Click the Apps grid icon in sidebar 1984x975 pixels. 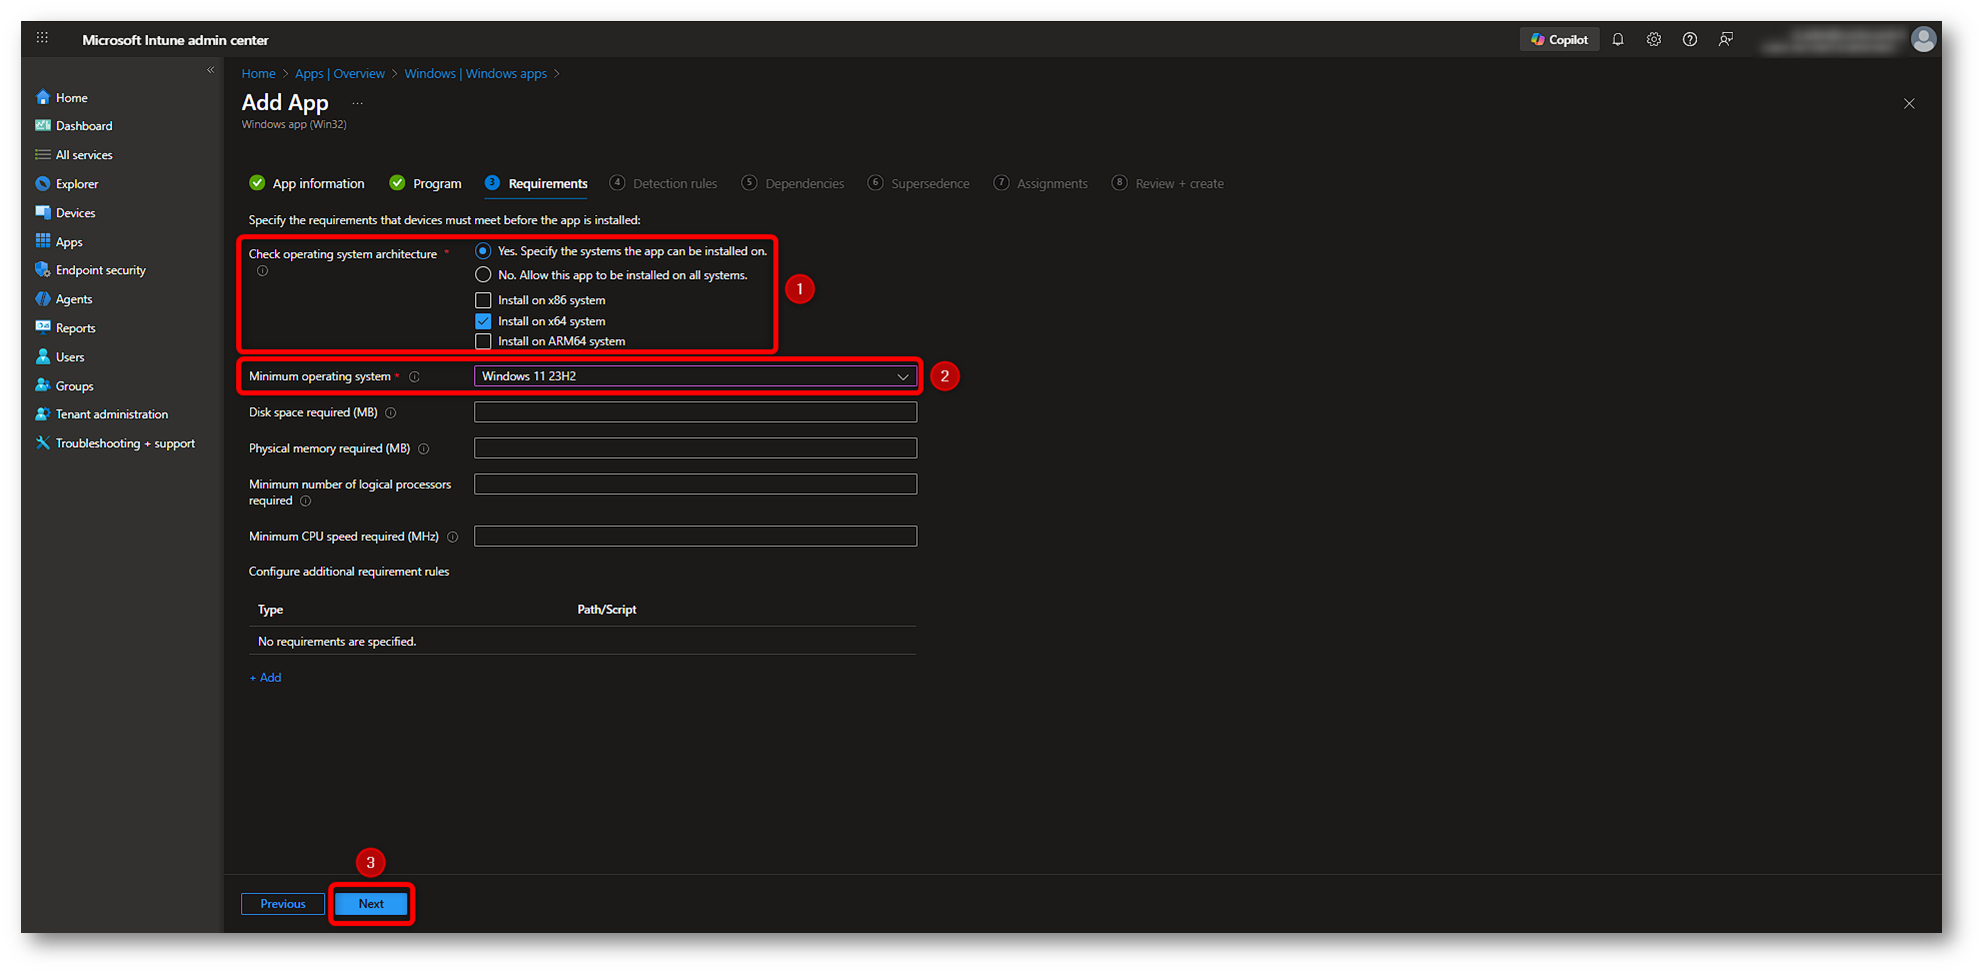point(43,241)
